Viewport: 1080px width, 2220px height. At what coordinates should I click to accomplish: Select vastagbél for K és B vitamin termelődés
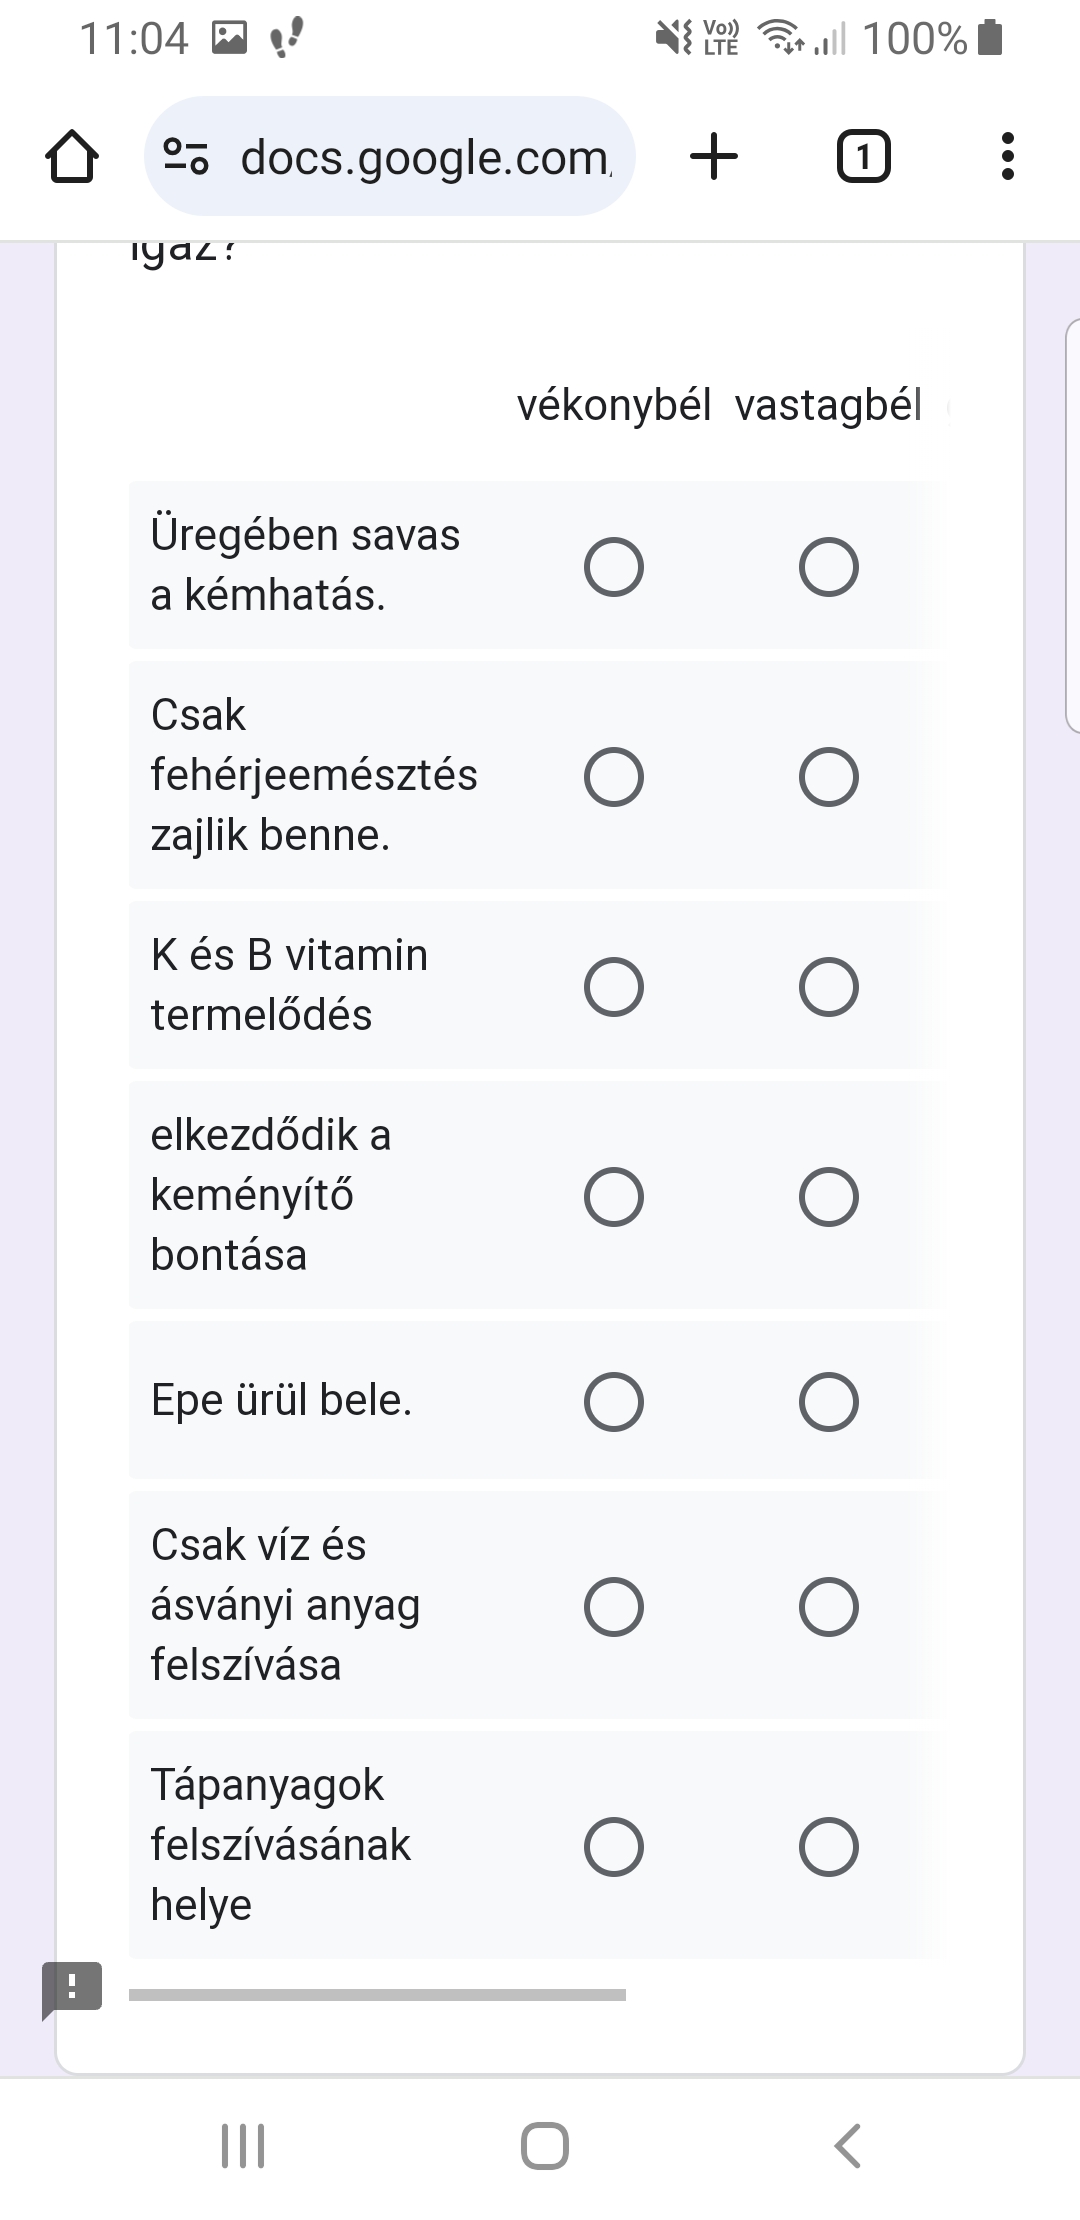pos(828,987)
